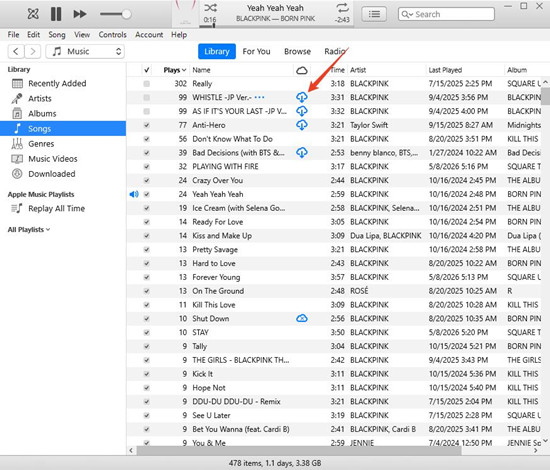Toggle repeat in the now playing display
Viewport: 550px width, 470px height.
coord(342,8)
